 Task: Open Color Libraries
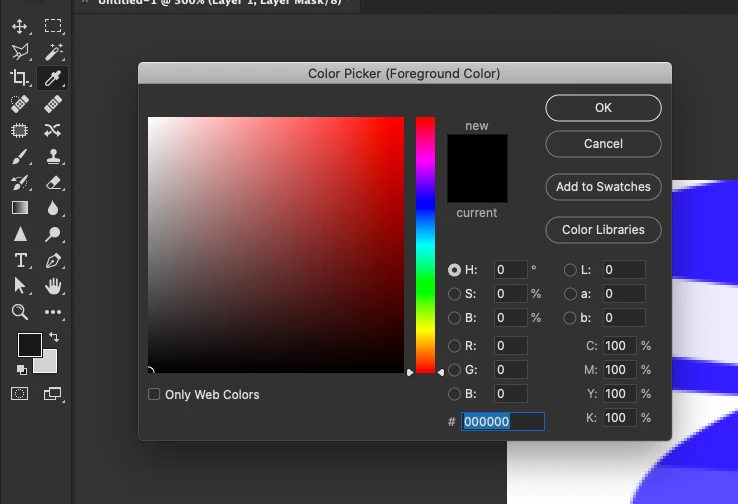tap(603, 230)
